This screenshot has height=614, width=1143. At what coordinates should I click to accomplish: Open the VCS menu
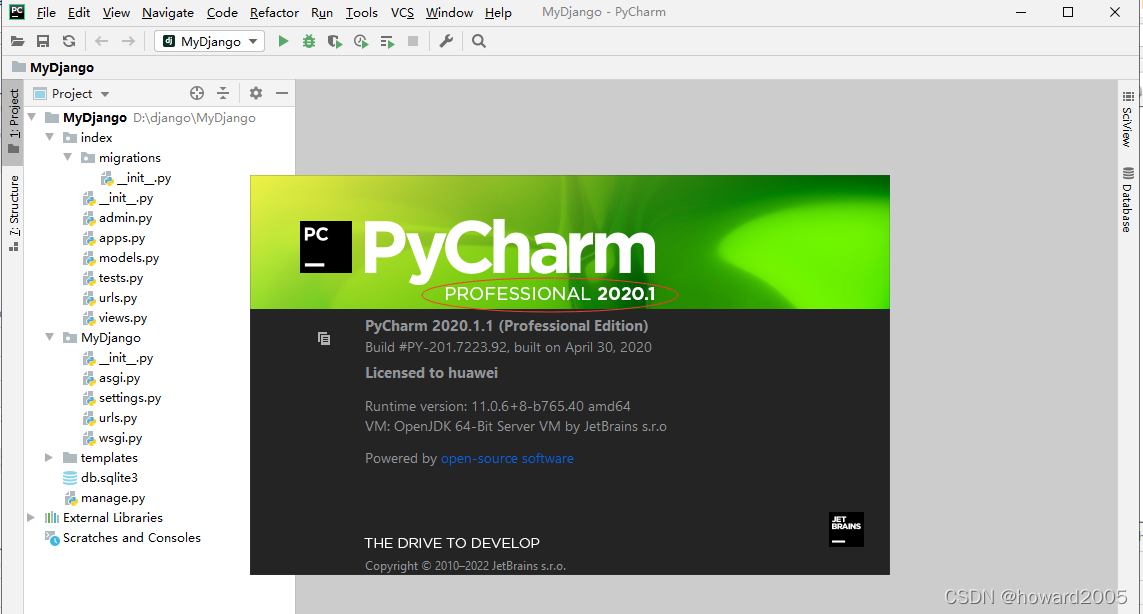coord(402,12)
